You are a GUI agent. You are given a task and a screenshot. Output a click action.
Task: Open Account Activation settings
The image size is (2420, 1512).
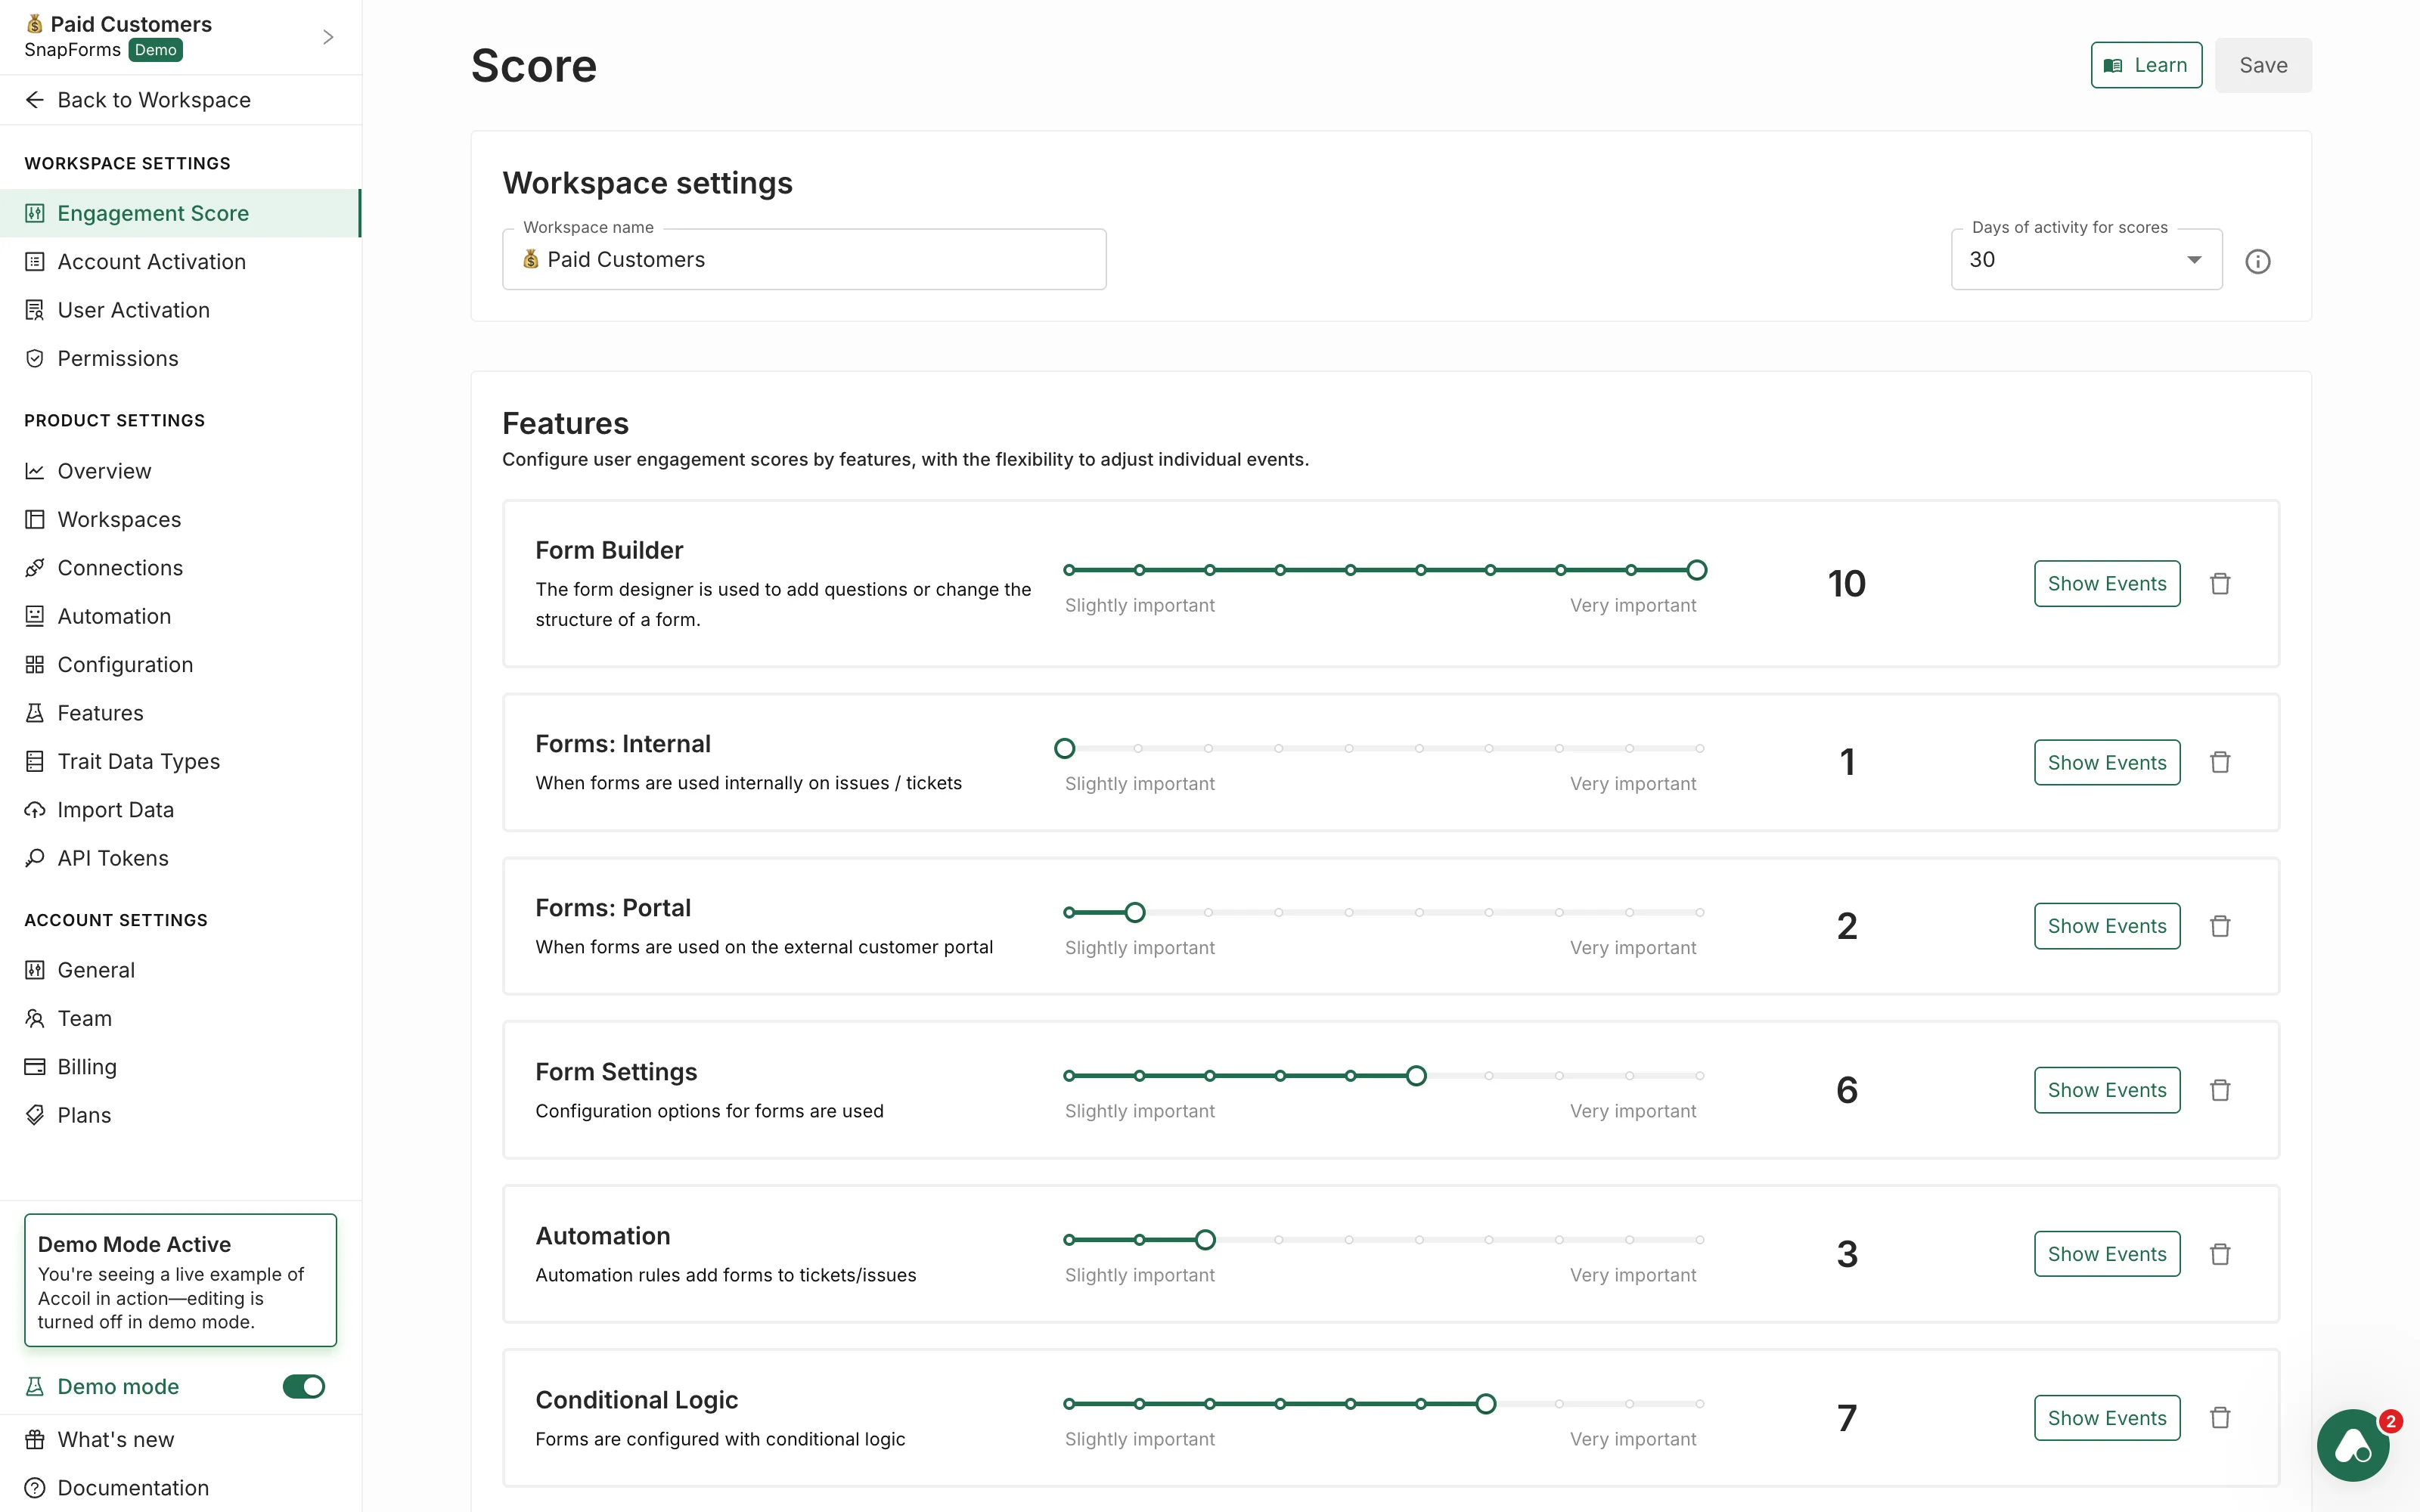pos(150,261)
